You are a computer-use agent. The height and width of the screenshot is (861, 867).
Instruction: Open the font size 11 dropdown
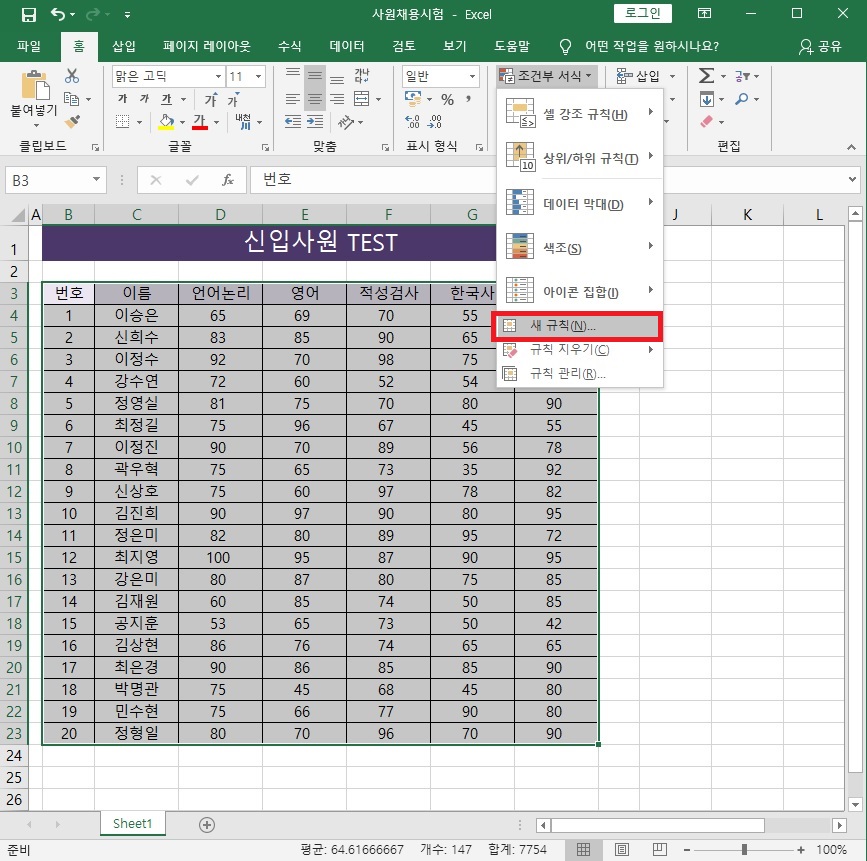click(x=259, y=76)
